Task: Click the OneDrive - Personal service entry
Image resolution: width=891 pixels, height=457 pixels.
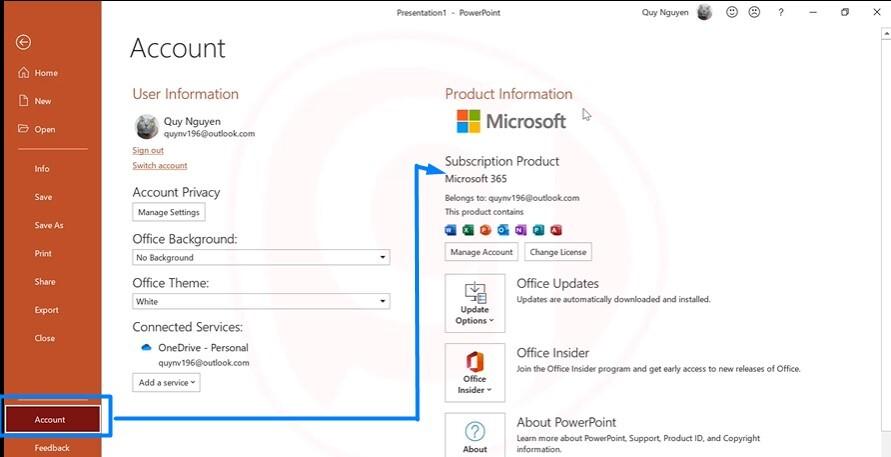Action: click(x=203, y=348)
